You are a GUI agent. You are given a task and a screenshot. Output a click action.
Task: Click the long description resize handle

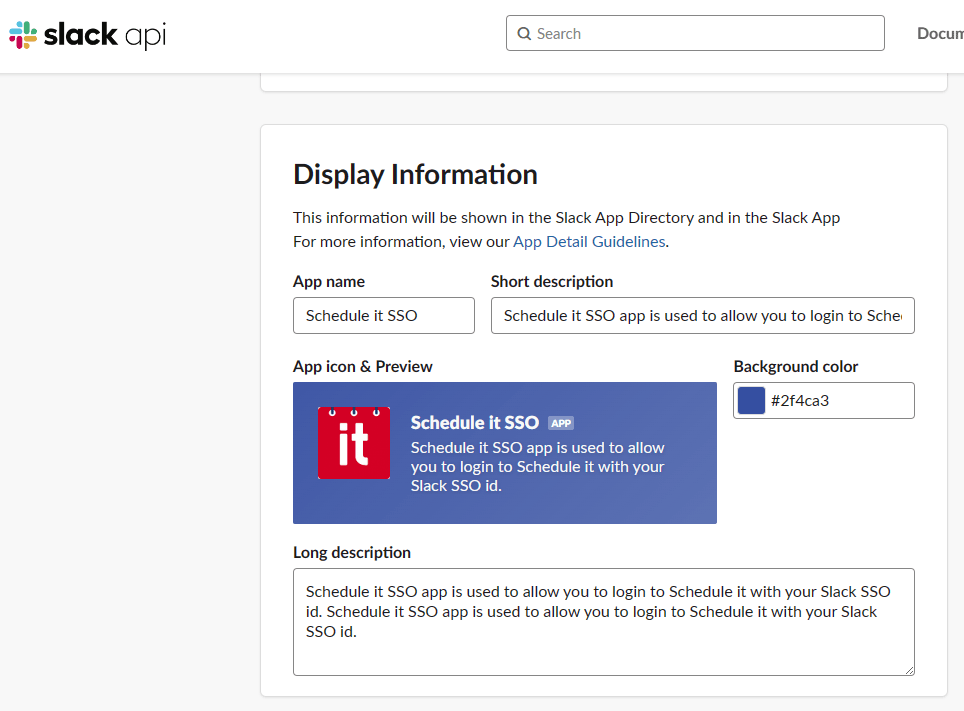[909, 670]
